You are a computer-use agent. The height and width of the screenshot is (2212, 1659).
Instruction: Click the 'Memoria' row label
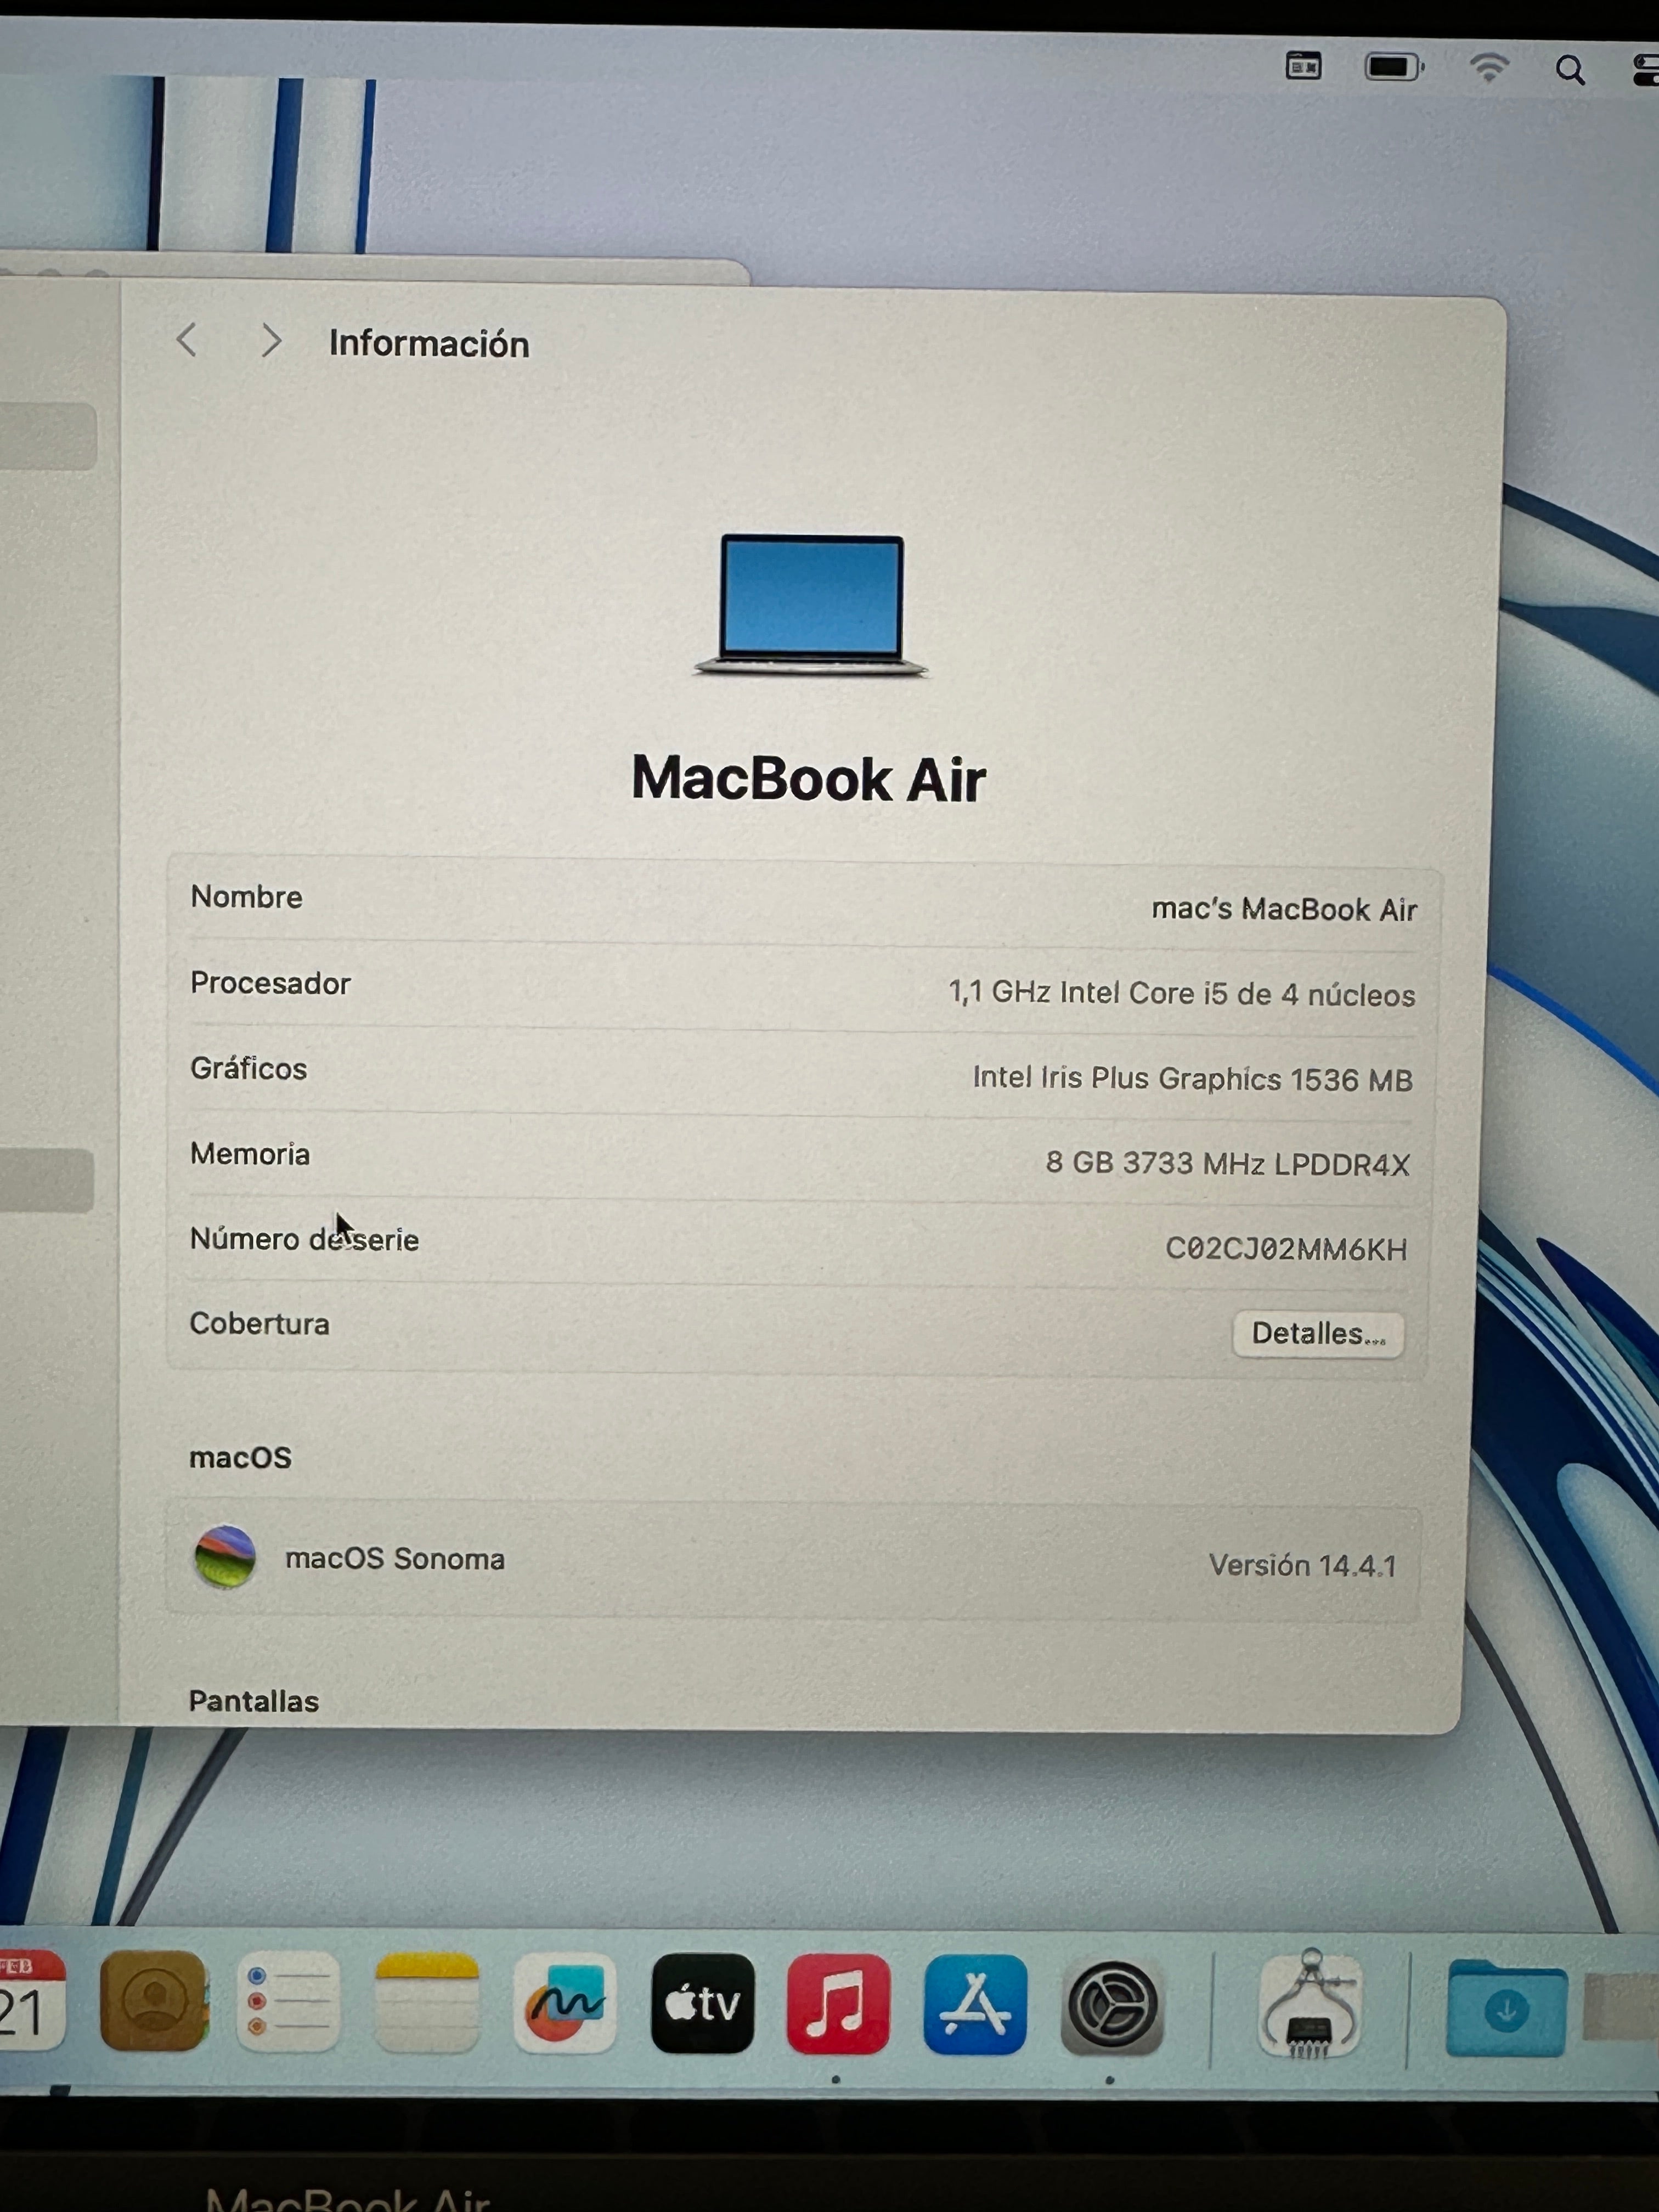pyautogui.click(x=250, y=1154)
